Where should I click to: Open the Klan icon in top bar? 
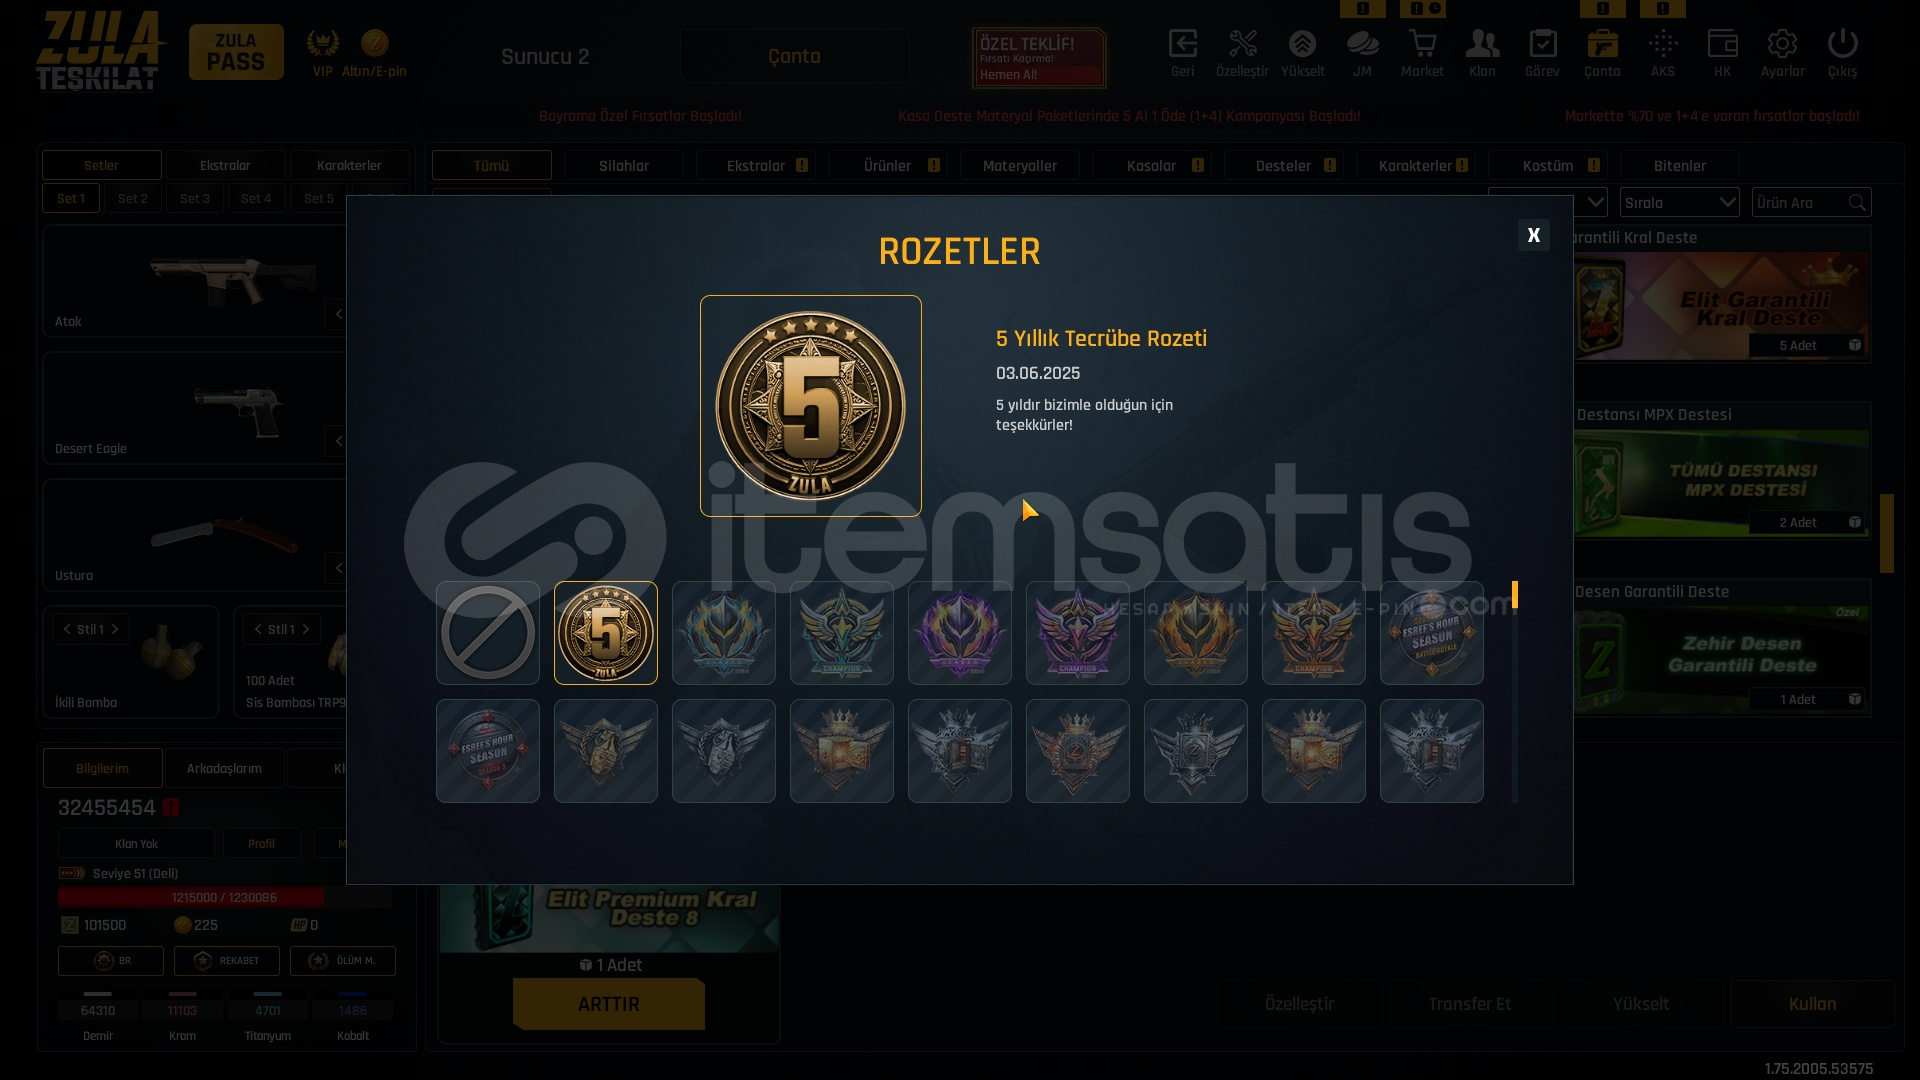[x=1482, y=53]
